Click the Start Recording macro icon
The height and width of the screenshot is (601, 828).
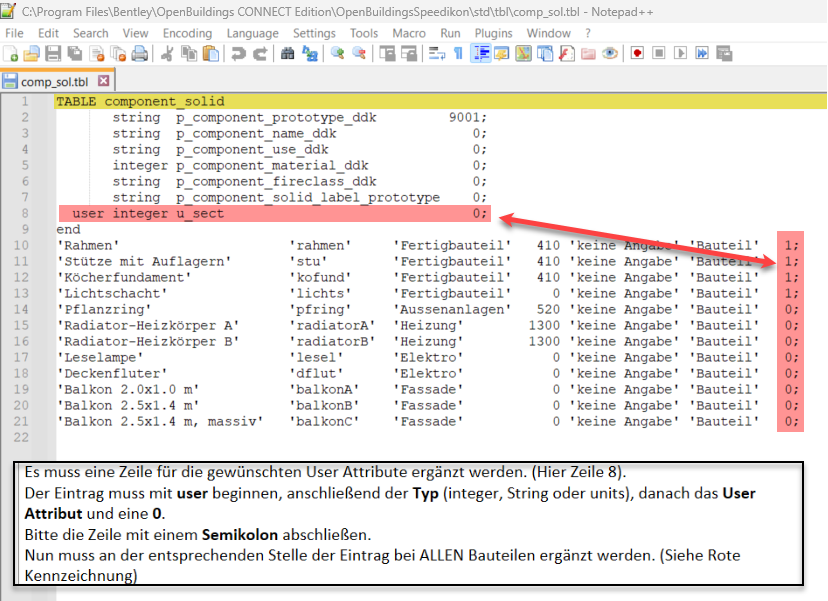(637, 53)
